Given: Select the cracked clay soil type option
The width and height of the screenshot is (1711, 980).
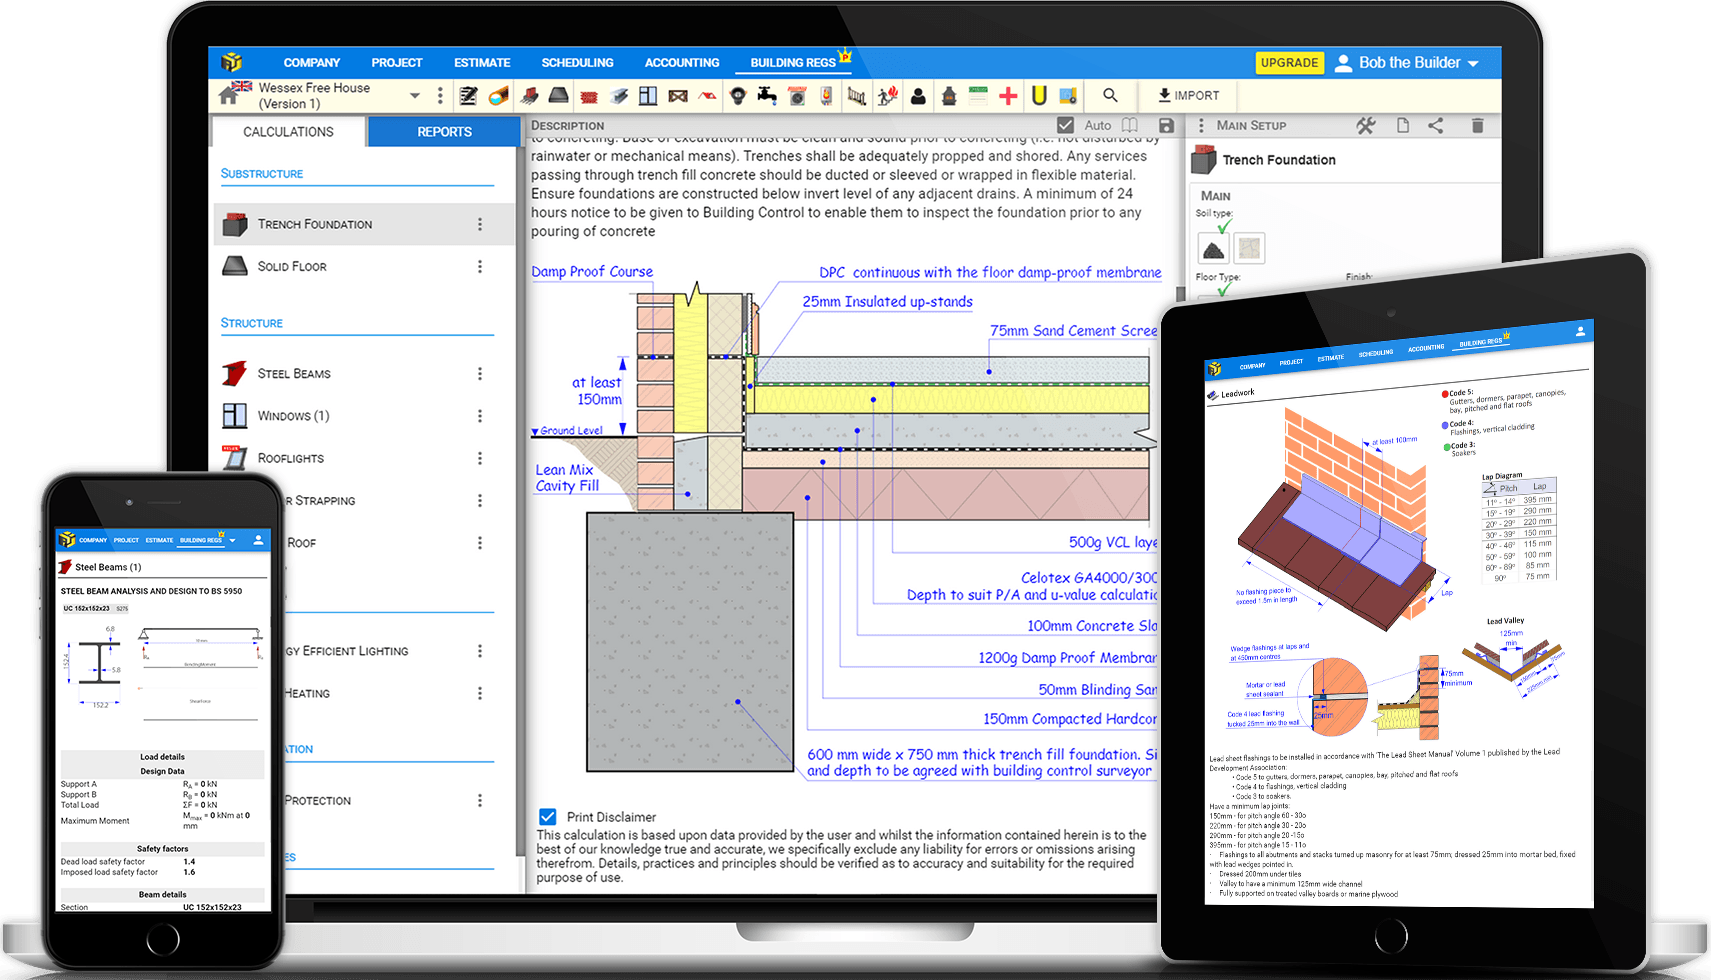Looking at the screenshot, I should 1249,248.
